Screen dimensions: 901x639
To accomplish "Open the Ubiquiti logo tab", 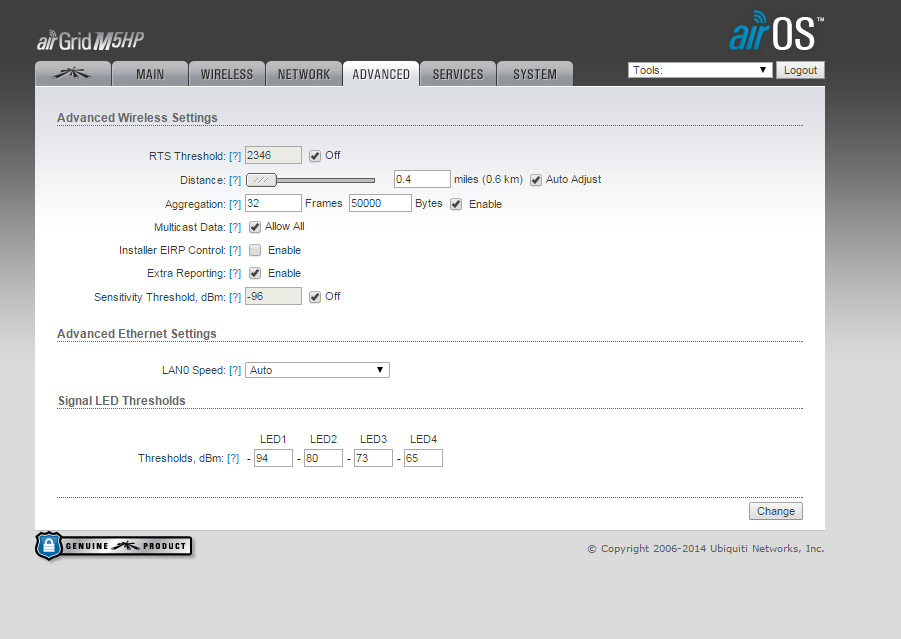I will pyautogui.click(x=72, y=74).
